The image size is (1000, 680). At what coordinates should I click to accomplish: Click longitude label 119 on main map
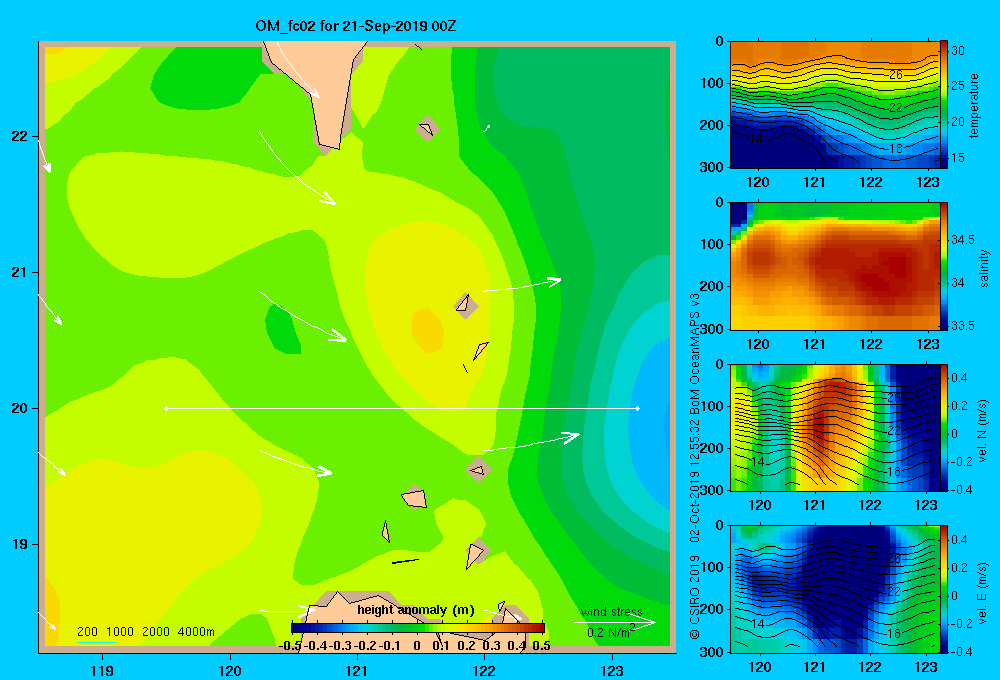click(102, 670)
